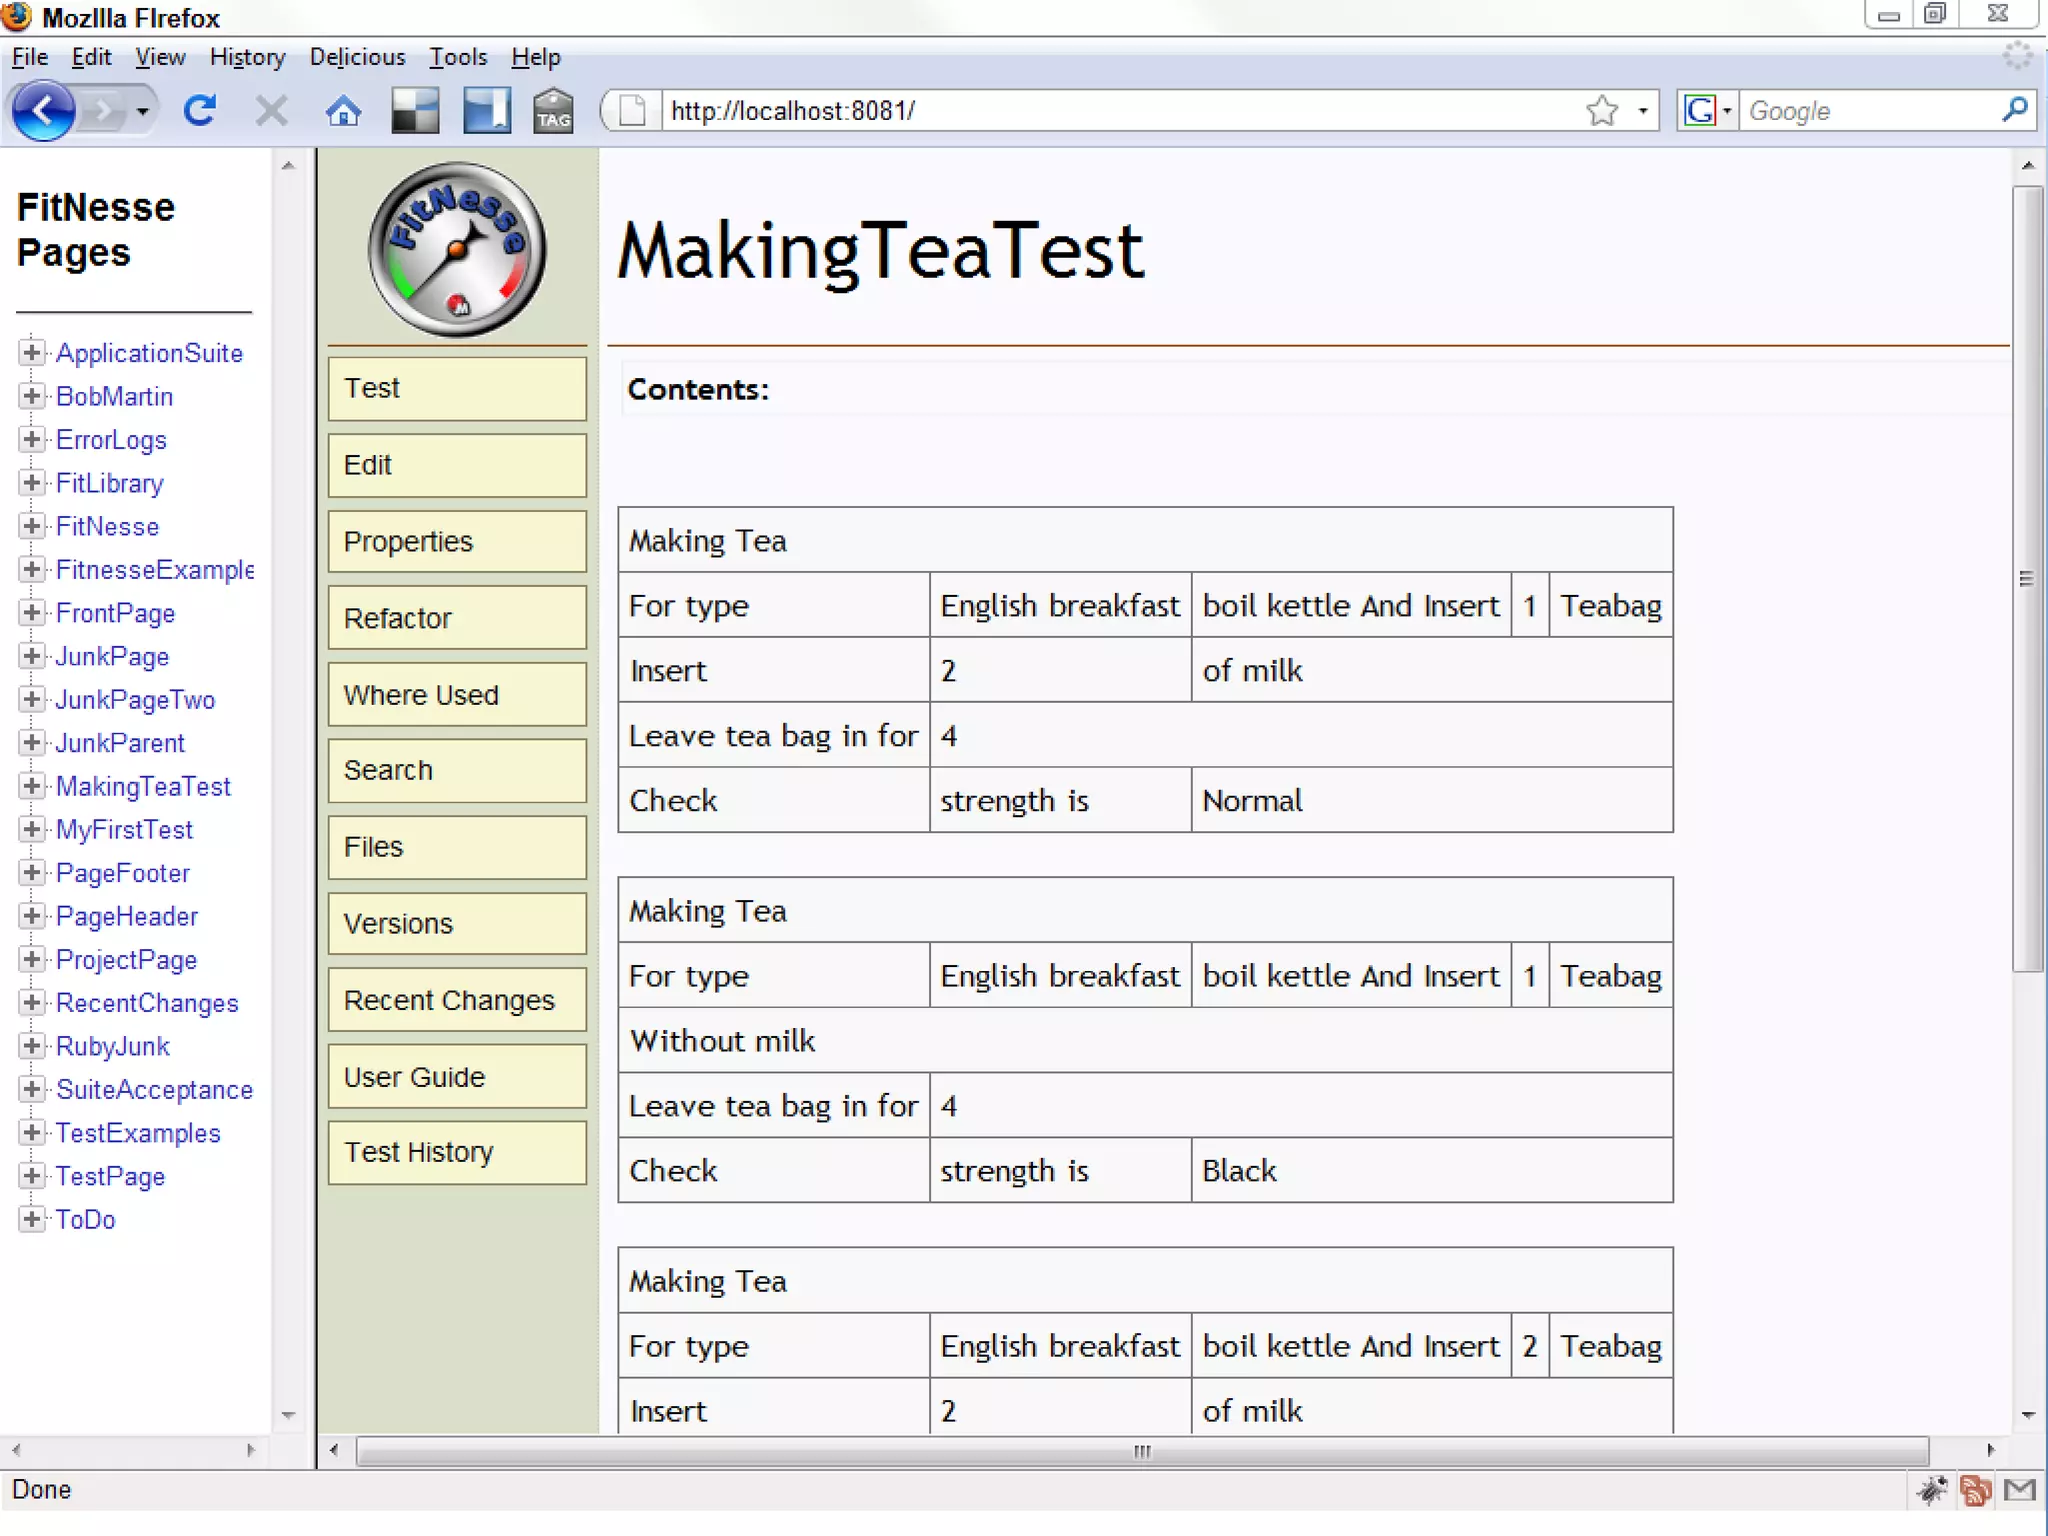
Task: Expand the MakingTeaTest tree node
Action: (x=32, y=786)
